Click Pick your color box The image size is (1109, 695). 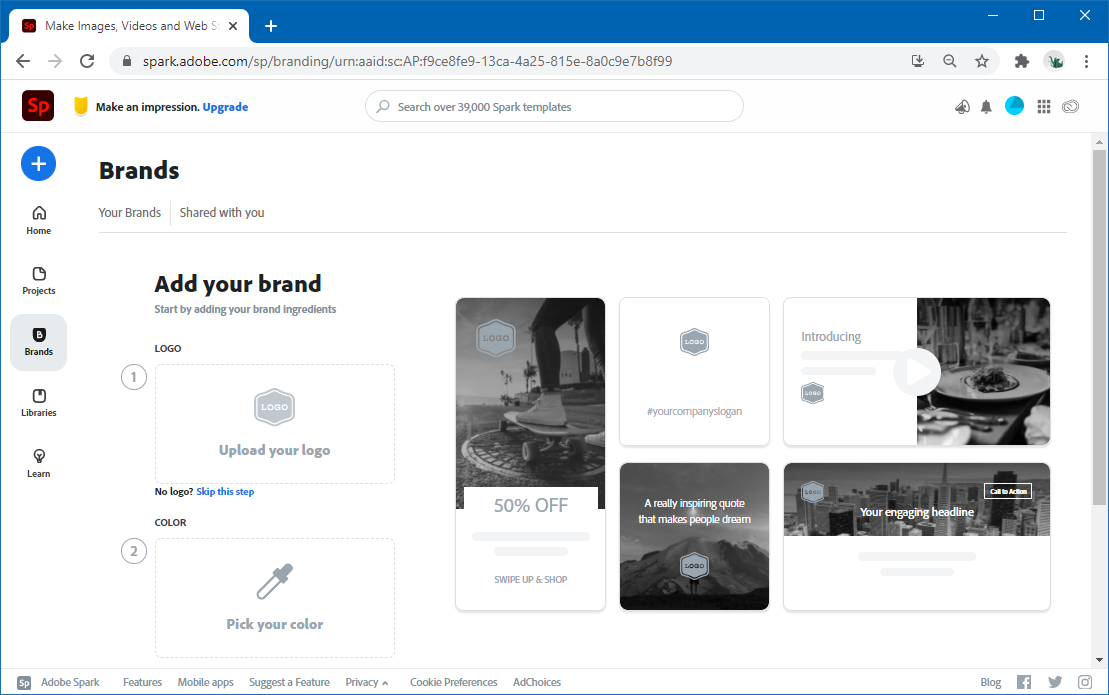tap(275, 597)
